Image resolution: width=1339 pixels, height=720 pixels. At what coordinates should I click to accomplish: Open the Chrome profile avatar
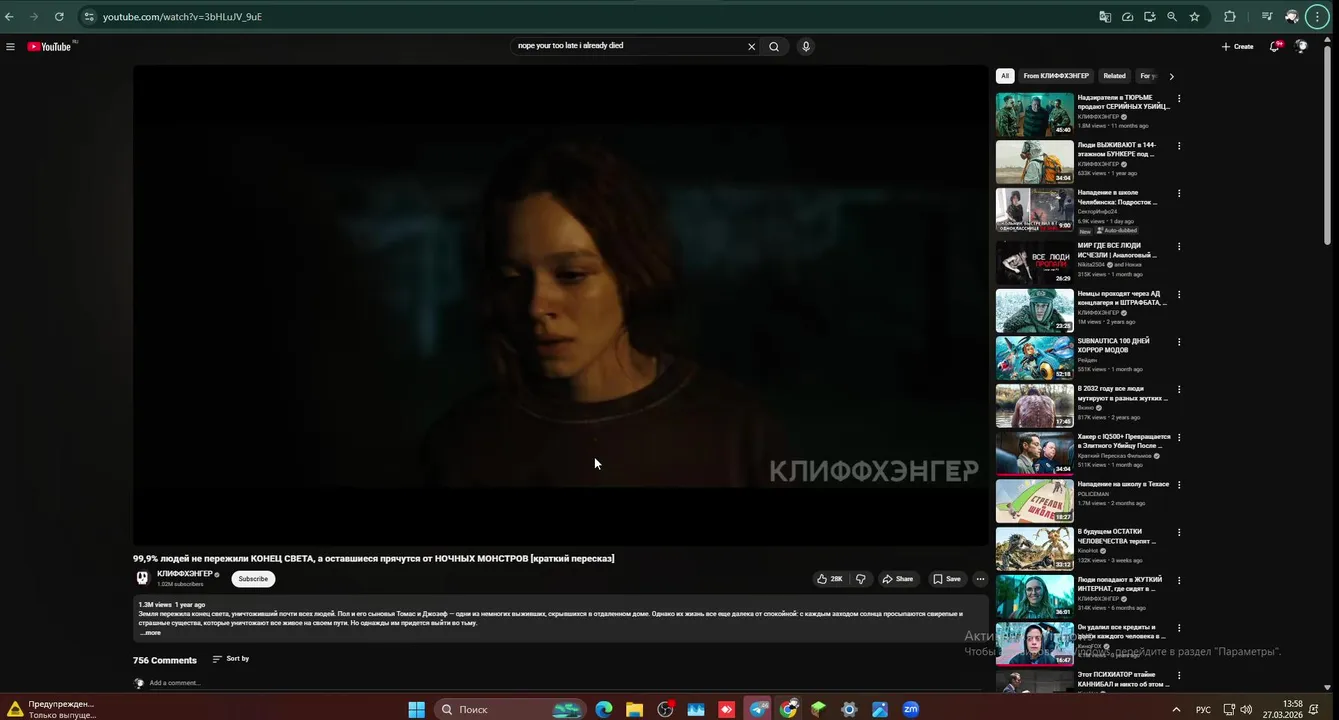point(1292,16)
